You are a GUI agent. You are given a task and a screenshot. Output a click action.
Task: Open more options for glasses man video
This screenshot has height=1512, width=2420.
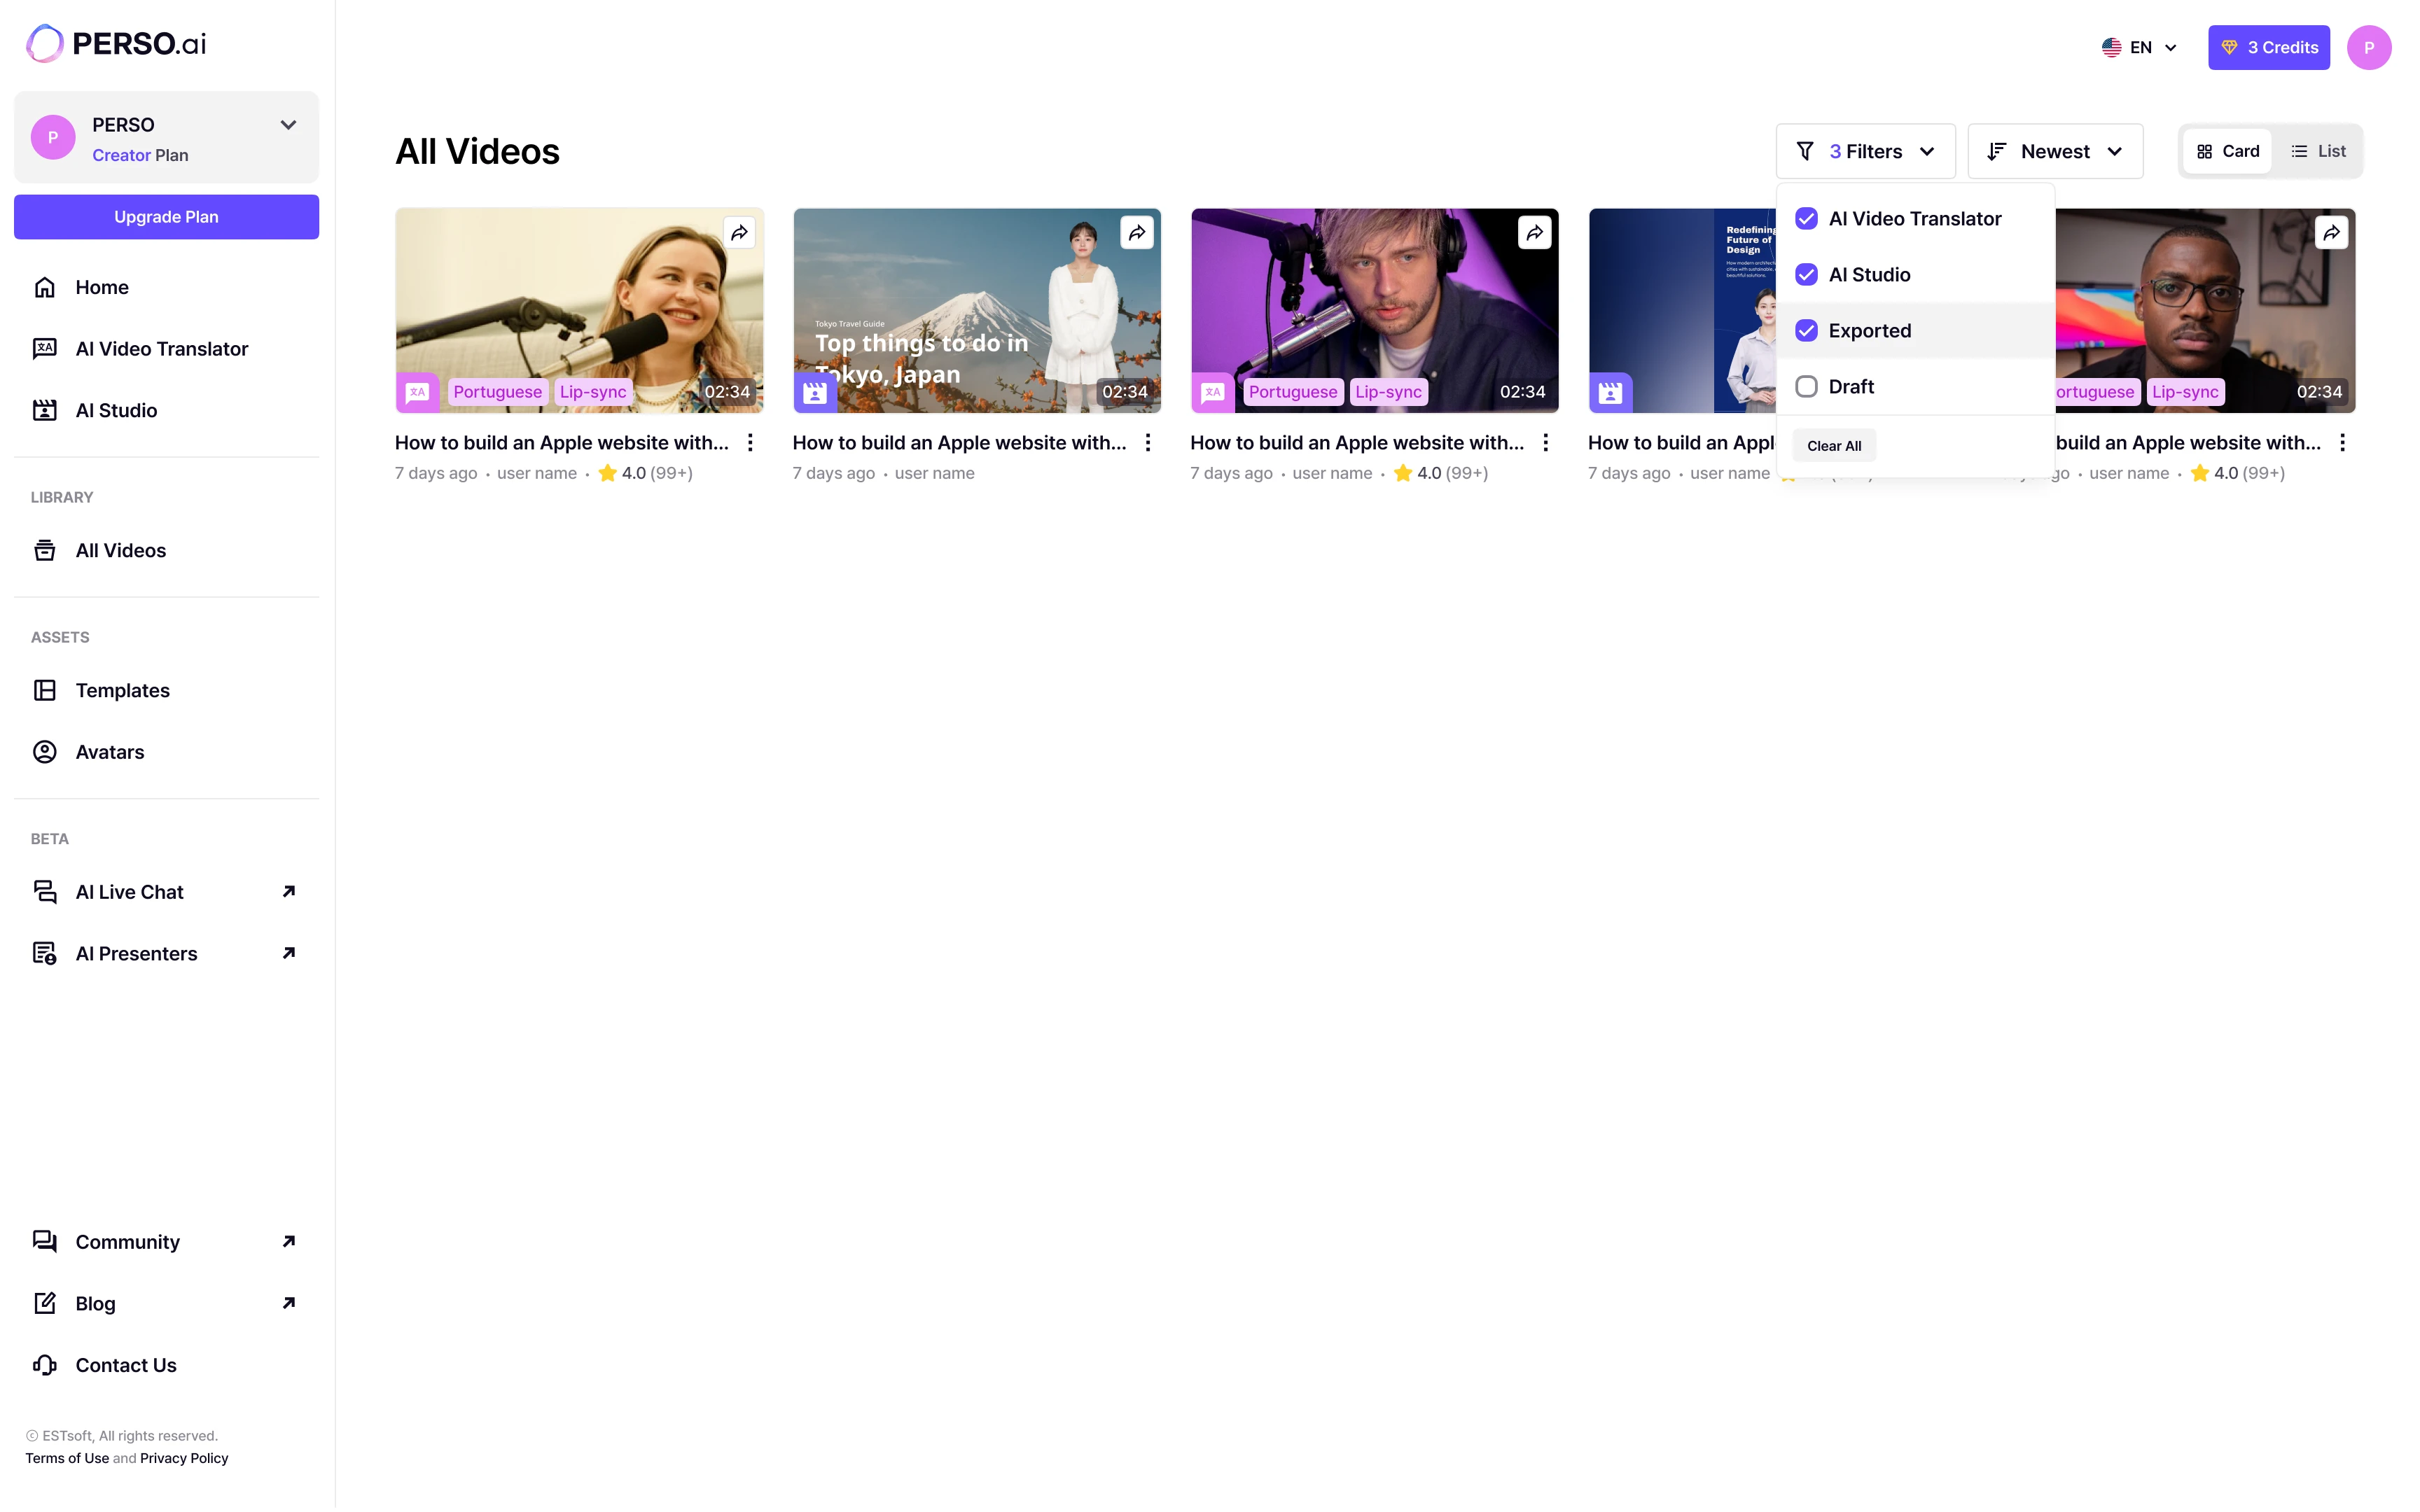2342,443
